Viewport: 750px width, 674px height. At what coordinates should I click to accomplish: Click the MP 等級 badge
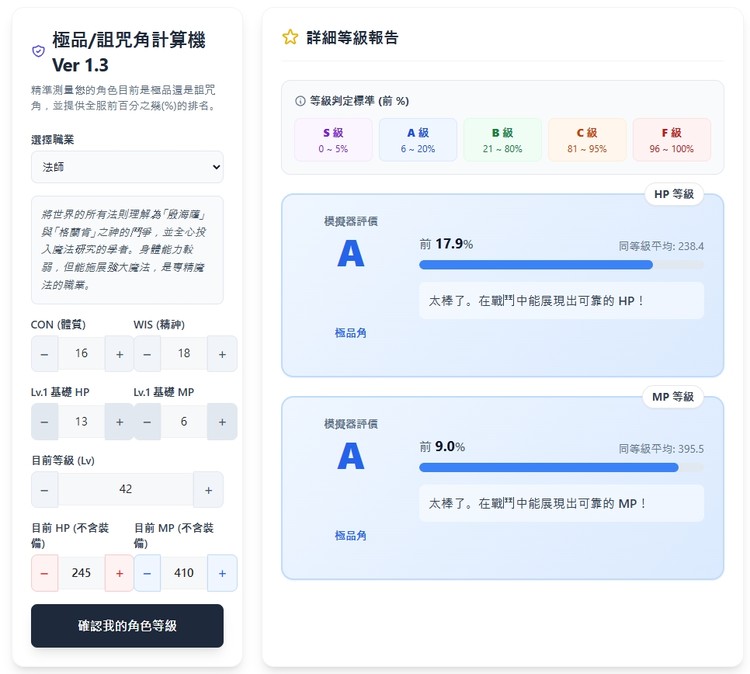coord(673,397)
